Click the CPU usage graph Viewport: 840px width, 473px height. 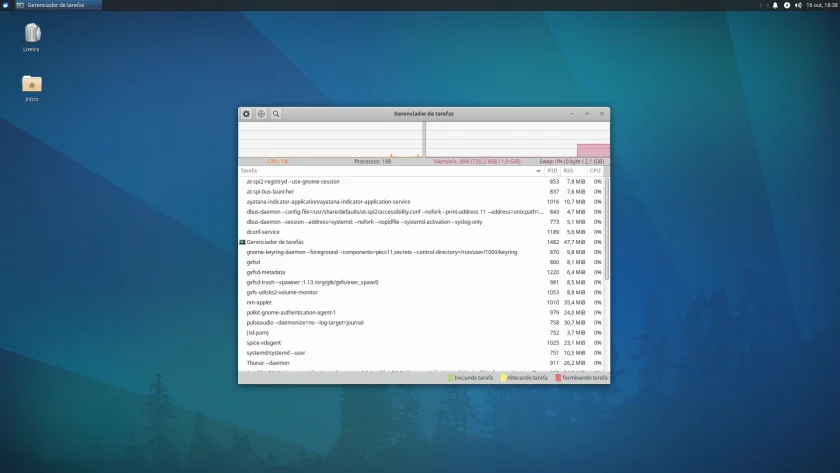(331, 139)
